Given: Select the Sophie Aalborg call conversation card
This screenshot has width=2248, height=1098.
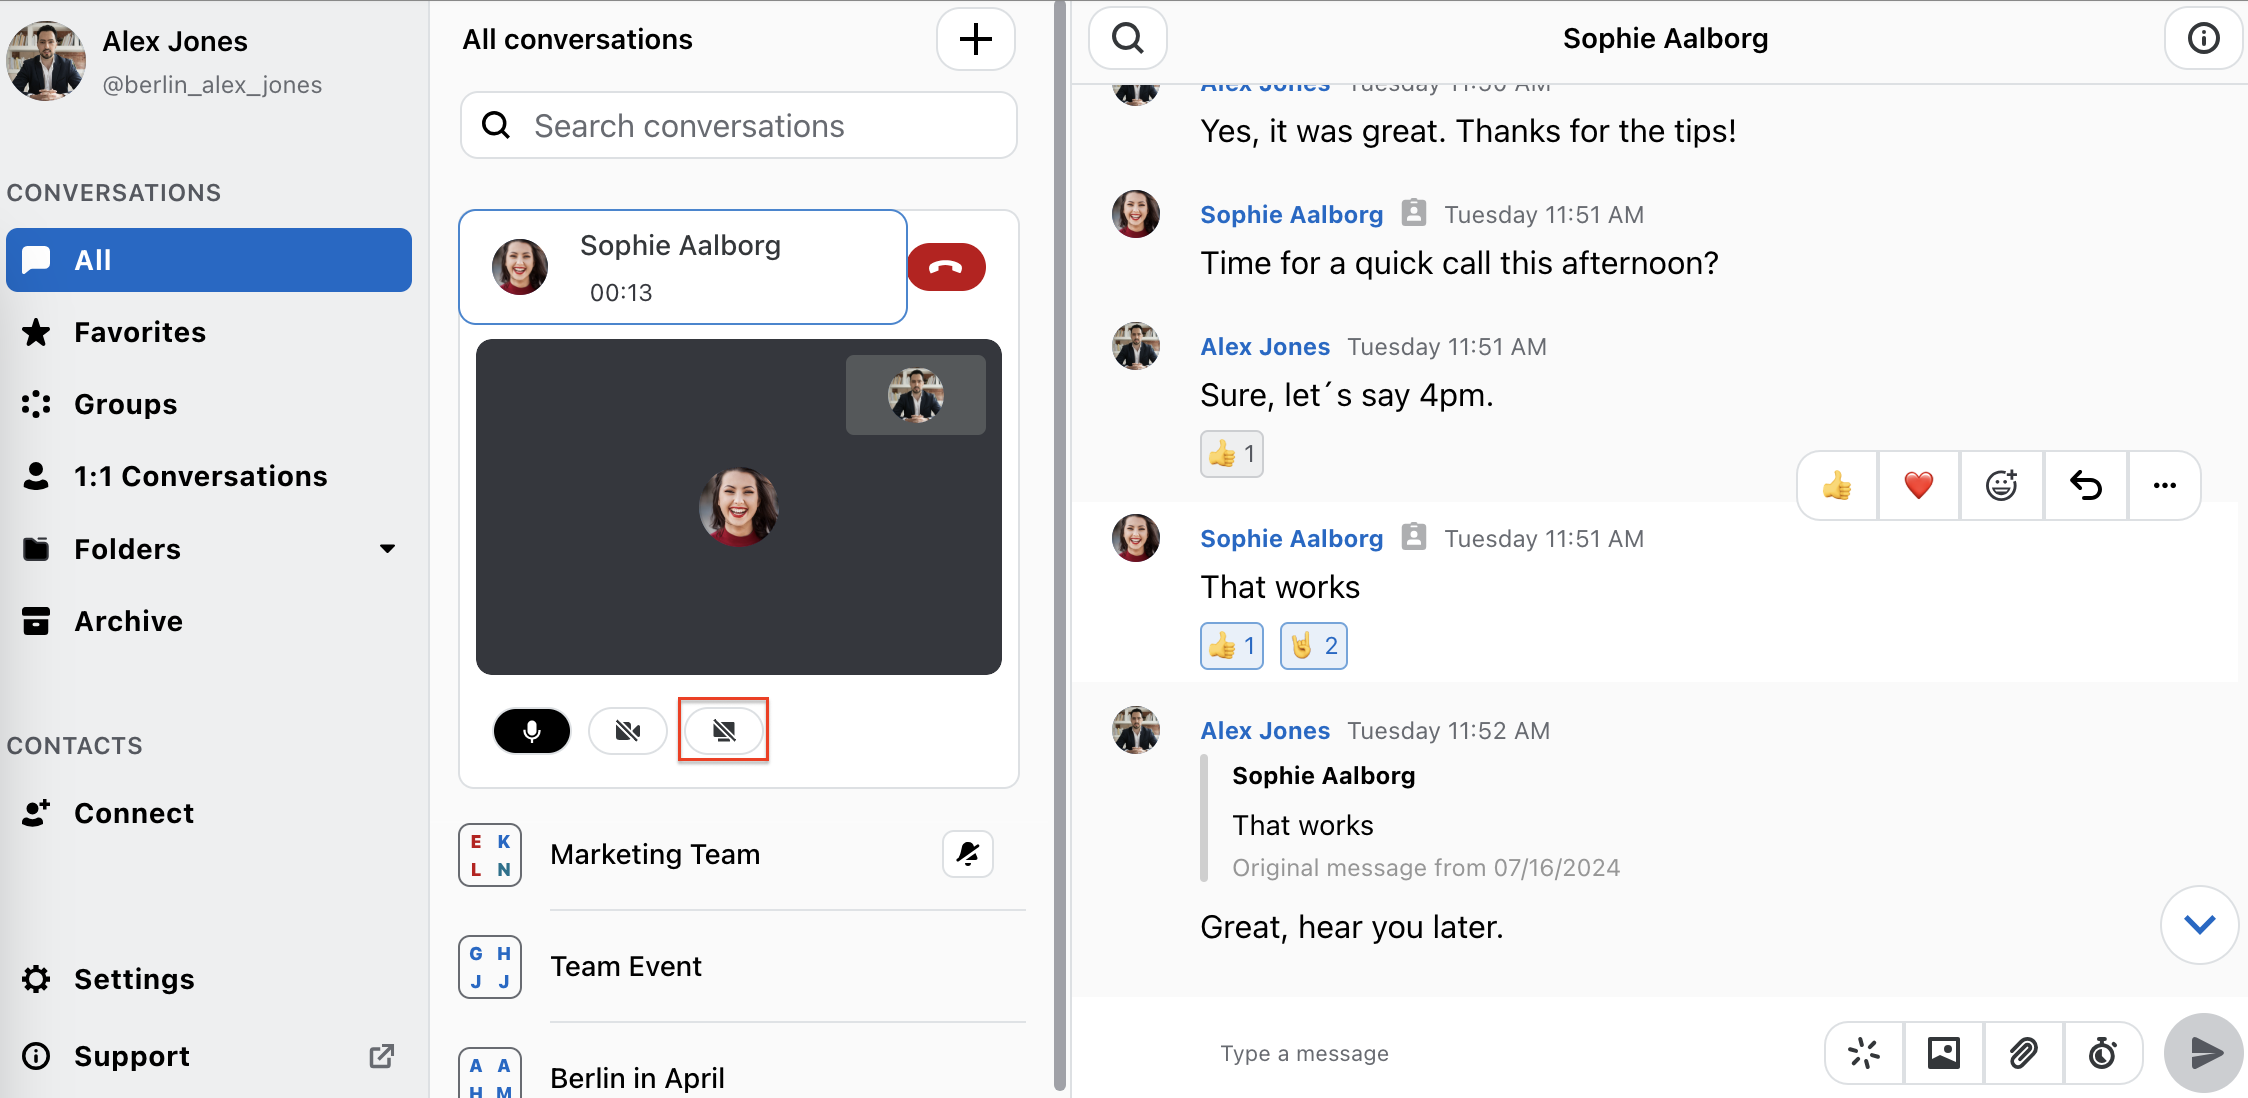Looking at the screenshot, I should 683,267.
